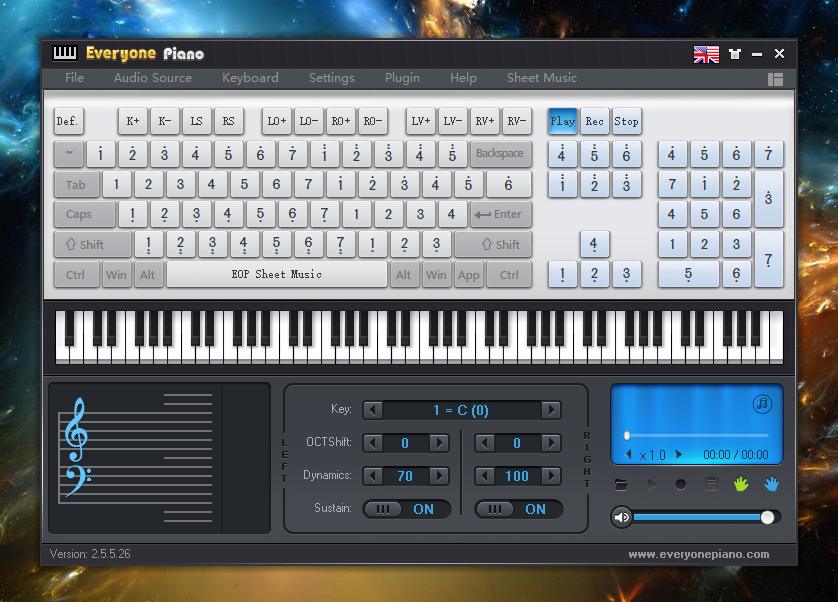This screenshot has width=838, height=602.
Task: Increase the LEFT hand OCTShift value
Action: [439, 443]
